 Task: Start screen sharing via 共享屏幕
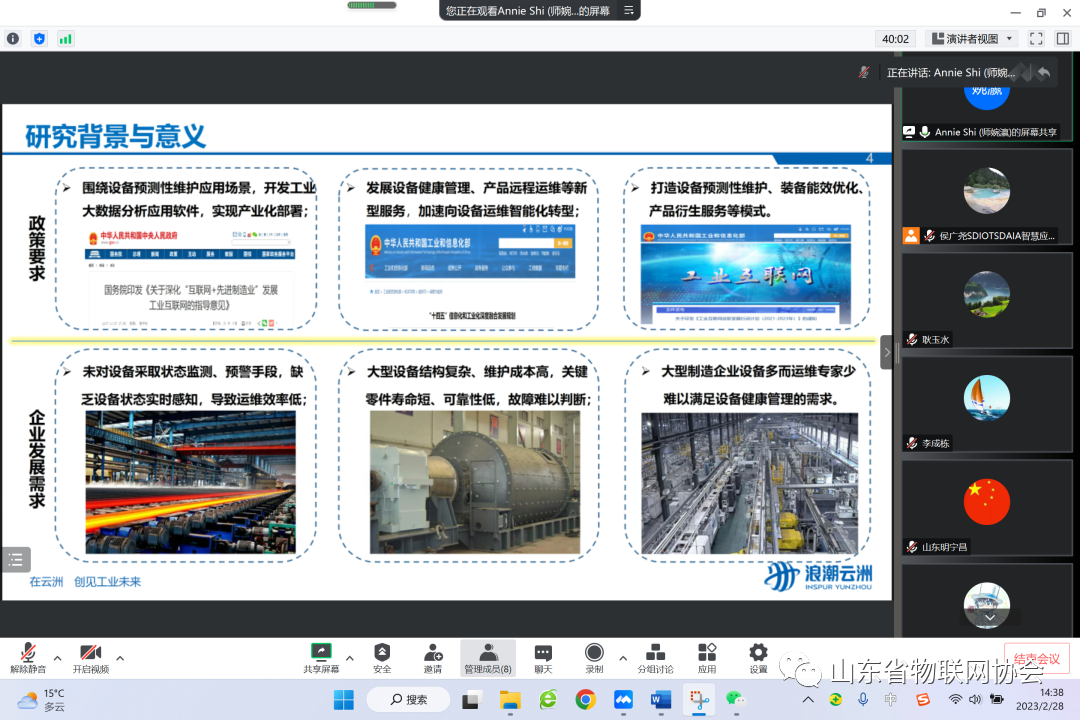coord(321,657)
